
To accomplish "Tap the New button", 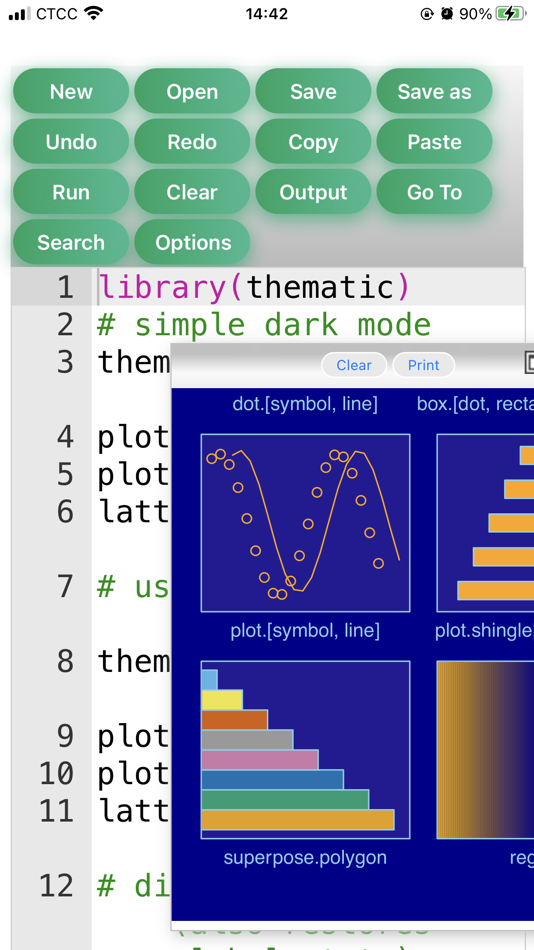I will click(x=71, y=91).
